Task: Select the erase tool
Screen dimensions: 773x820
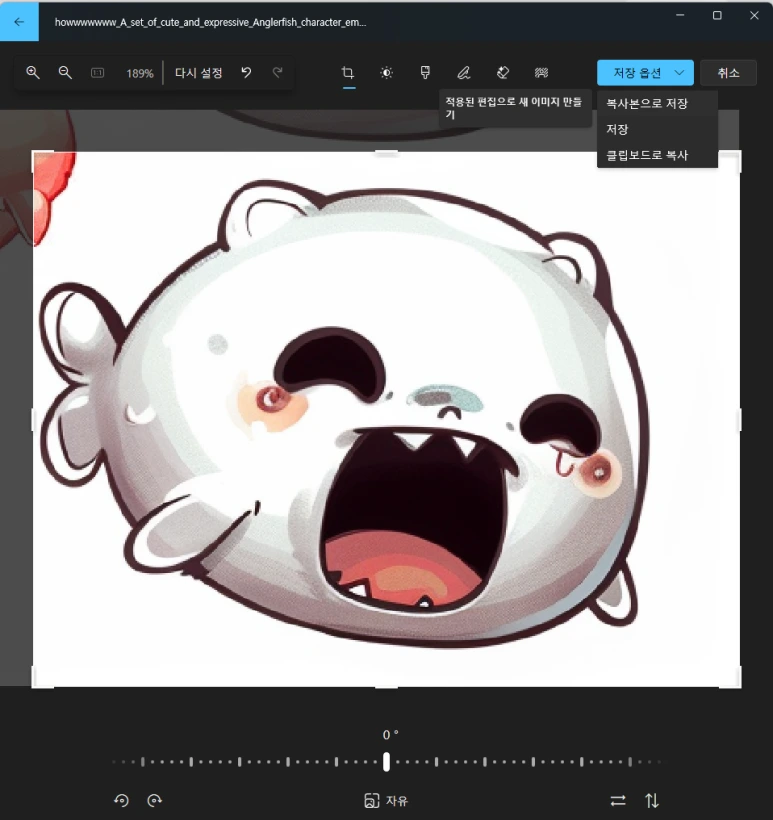Action: pyautogui.click(x=503, y=73)
